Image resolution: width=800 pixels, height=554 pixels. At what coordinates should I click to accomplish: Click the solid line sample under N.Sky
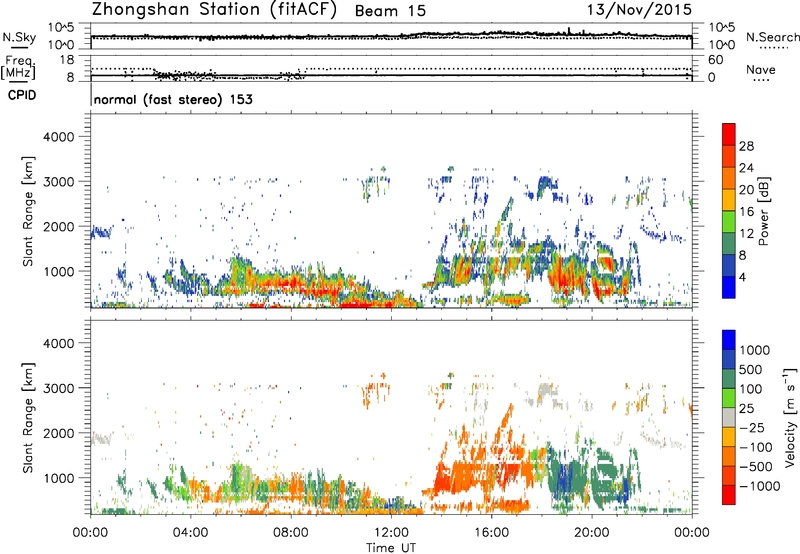point(19,47)
